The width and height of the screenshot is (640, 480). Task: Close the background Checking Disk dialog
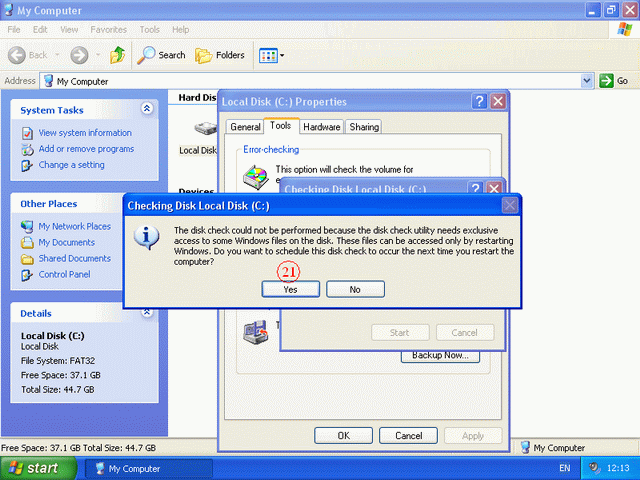tap(494, 188)
